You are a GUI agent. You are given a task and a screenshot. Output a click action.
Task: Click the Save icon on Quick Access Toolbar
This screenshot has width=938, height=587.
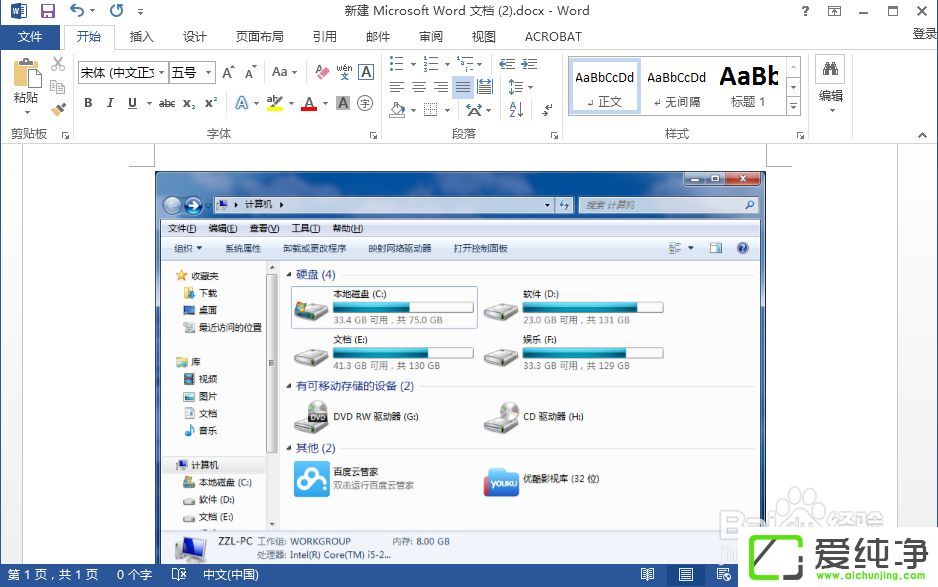pyautogui.click(x=47, y=10)
